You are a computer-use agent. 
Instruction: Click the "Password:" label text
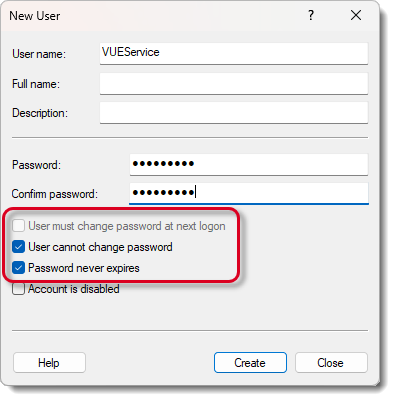pos(36,165)
